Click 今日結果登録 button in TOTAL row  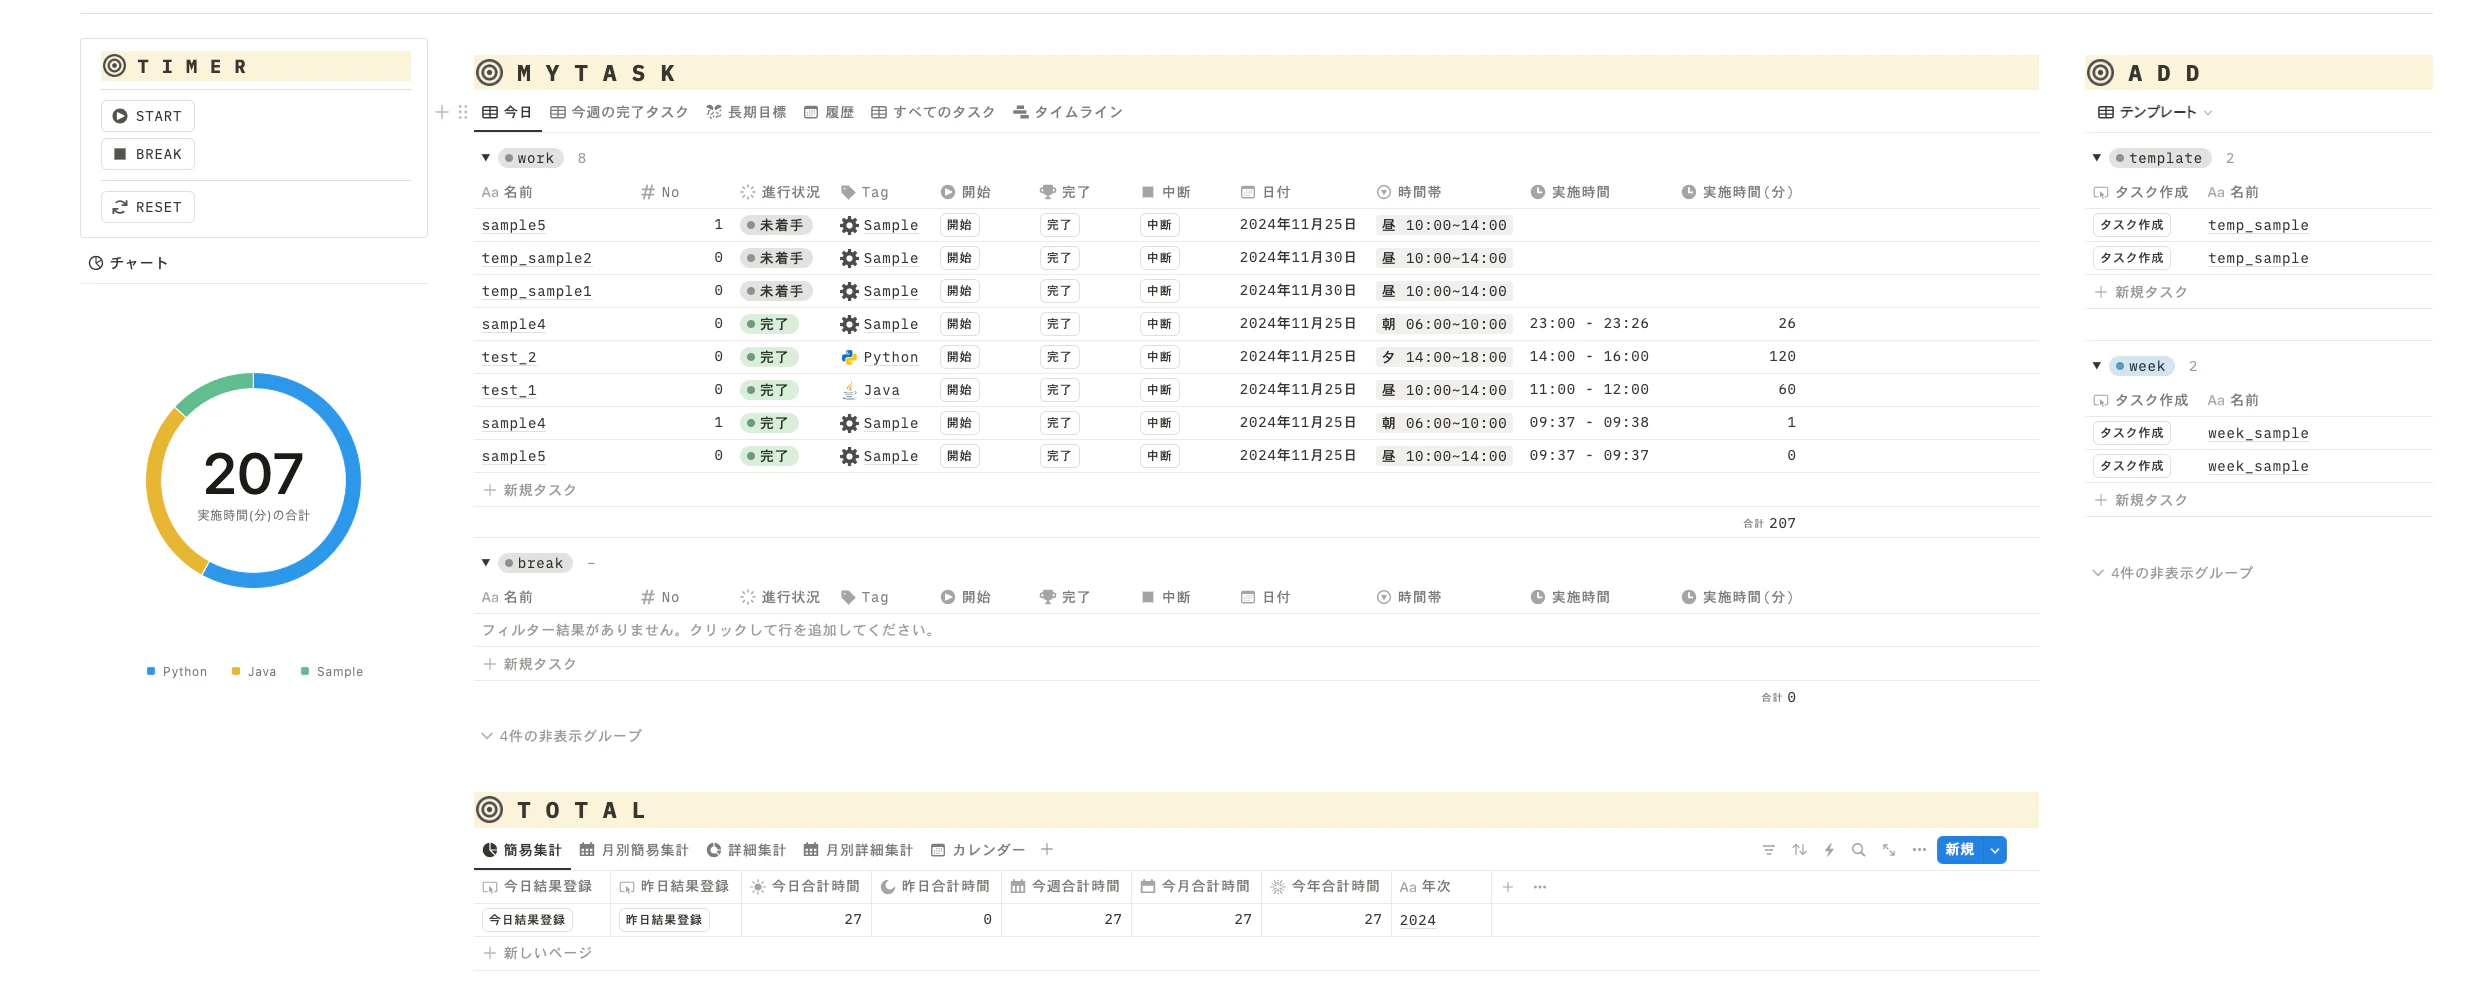coord(527,920)
